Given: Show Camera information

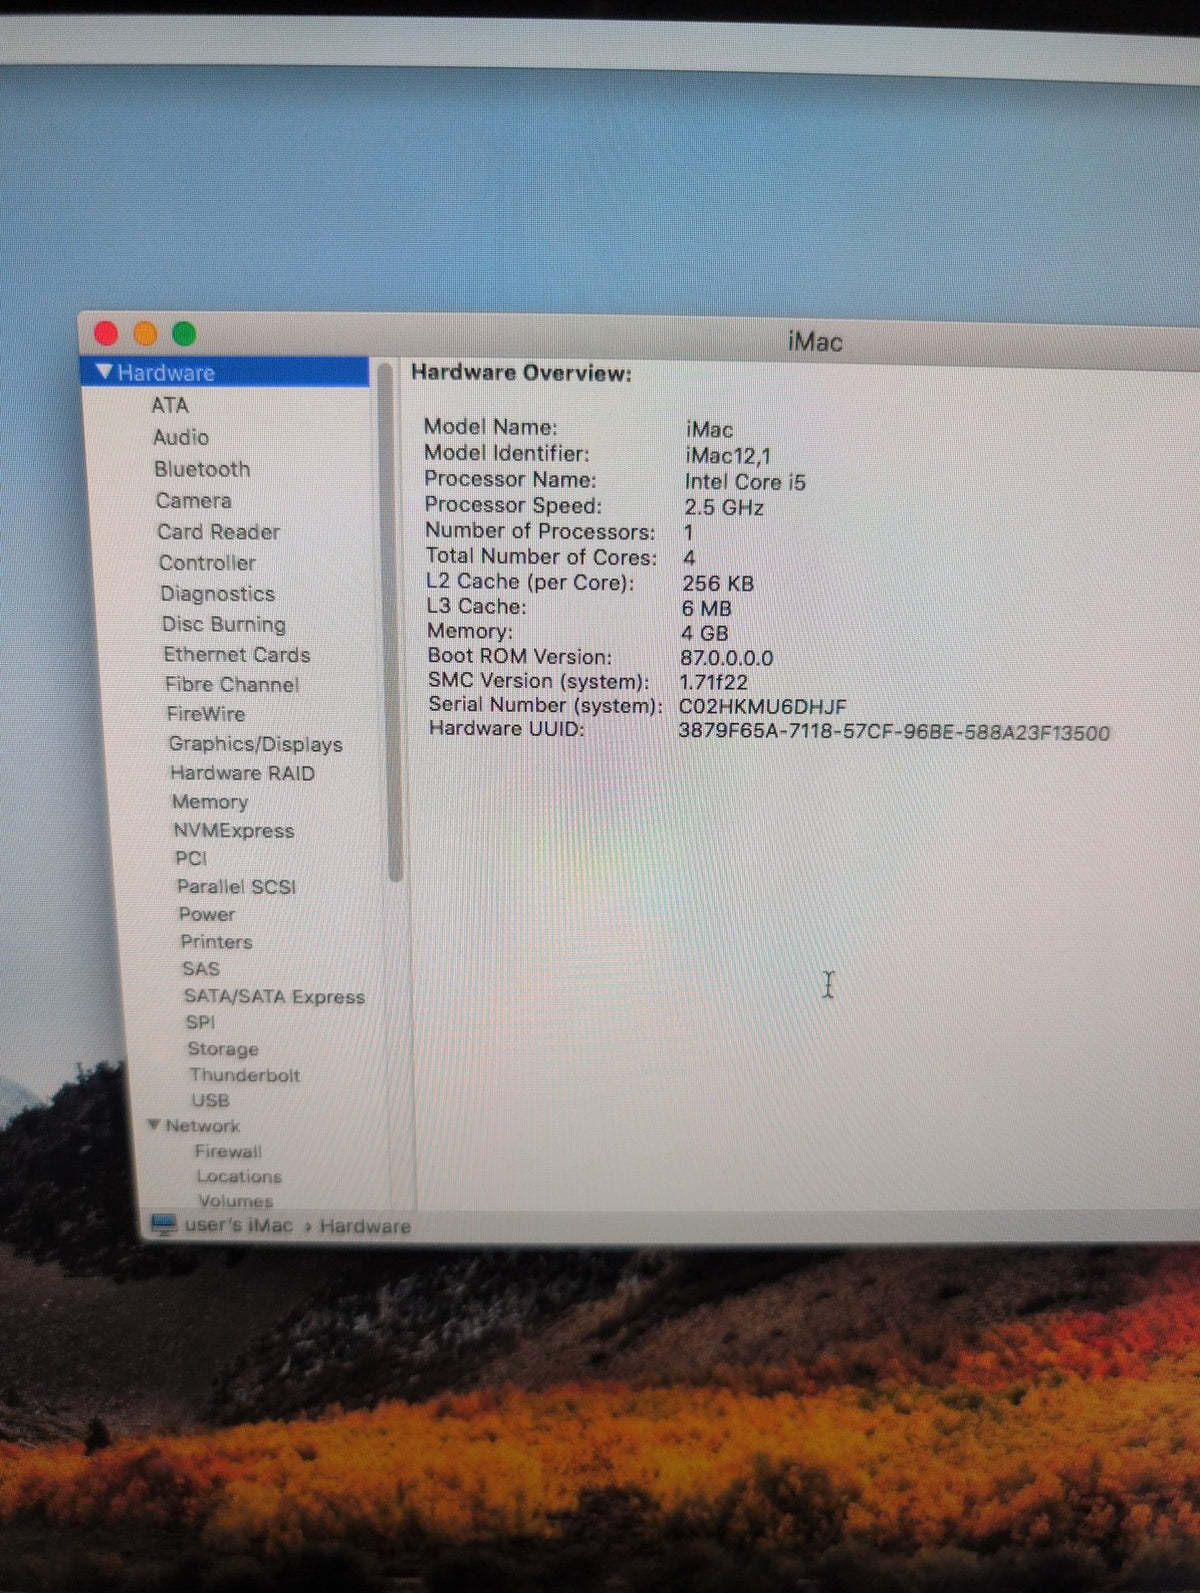Looking at the screenshot, I should 193,500.
